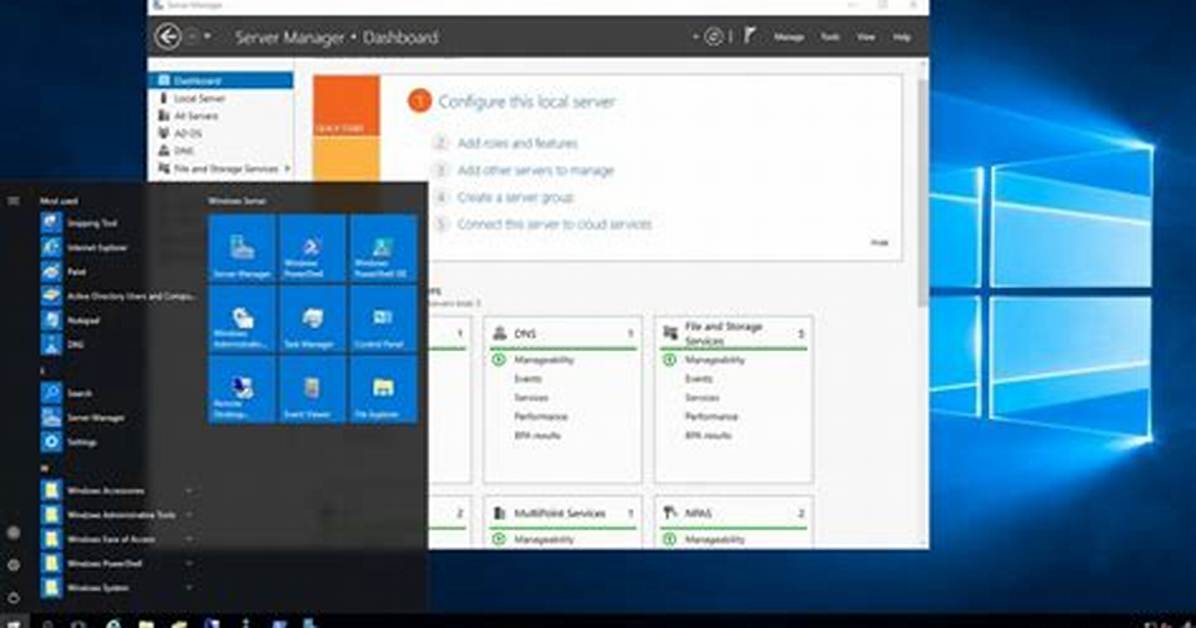Click the Server Manager dashboard vertical scrollbar
The height and width of the screenshot is (628, 1196).
click(x=923, y=191)
